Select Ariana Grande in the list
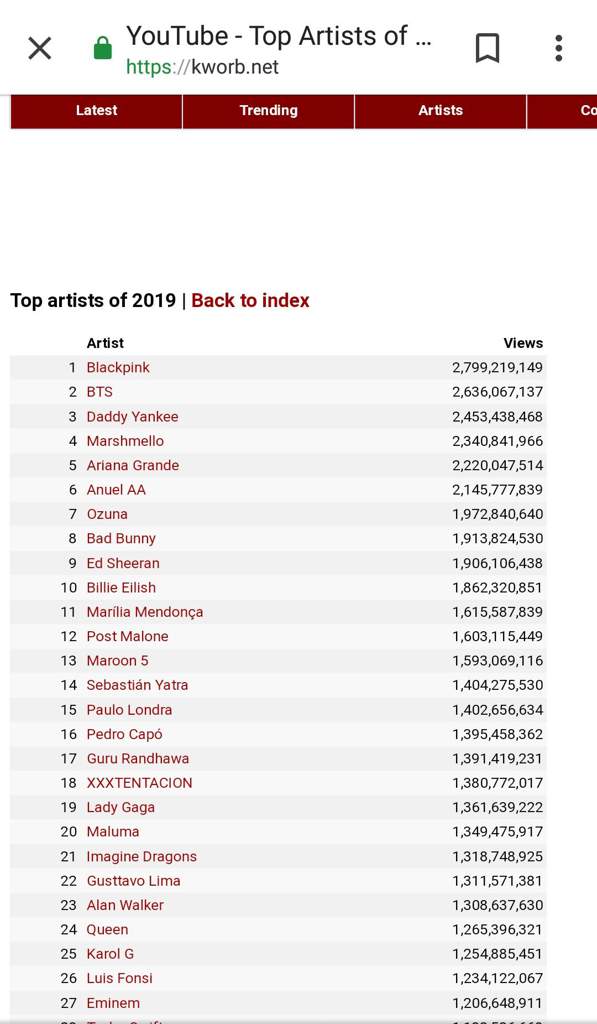Image resolution: width=597 pixels, height=1024 pixels. [x=133, y=466]
